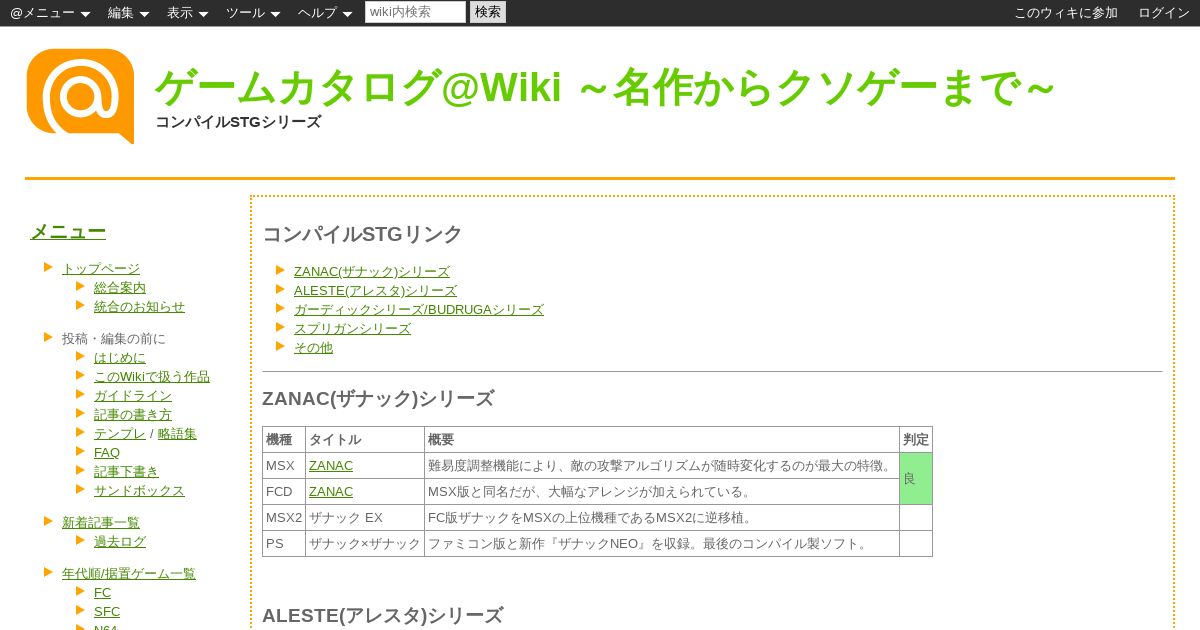
Task: Open the 編集 dropdown menu
Action: [128, 13]
